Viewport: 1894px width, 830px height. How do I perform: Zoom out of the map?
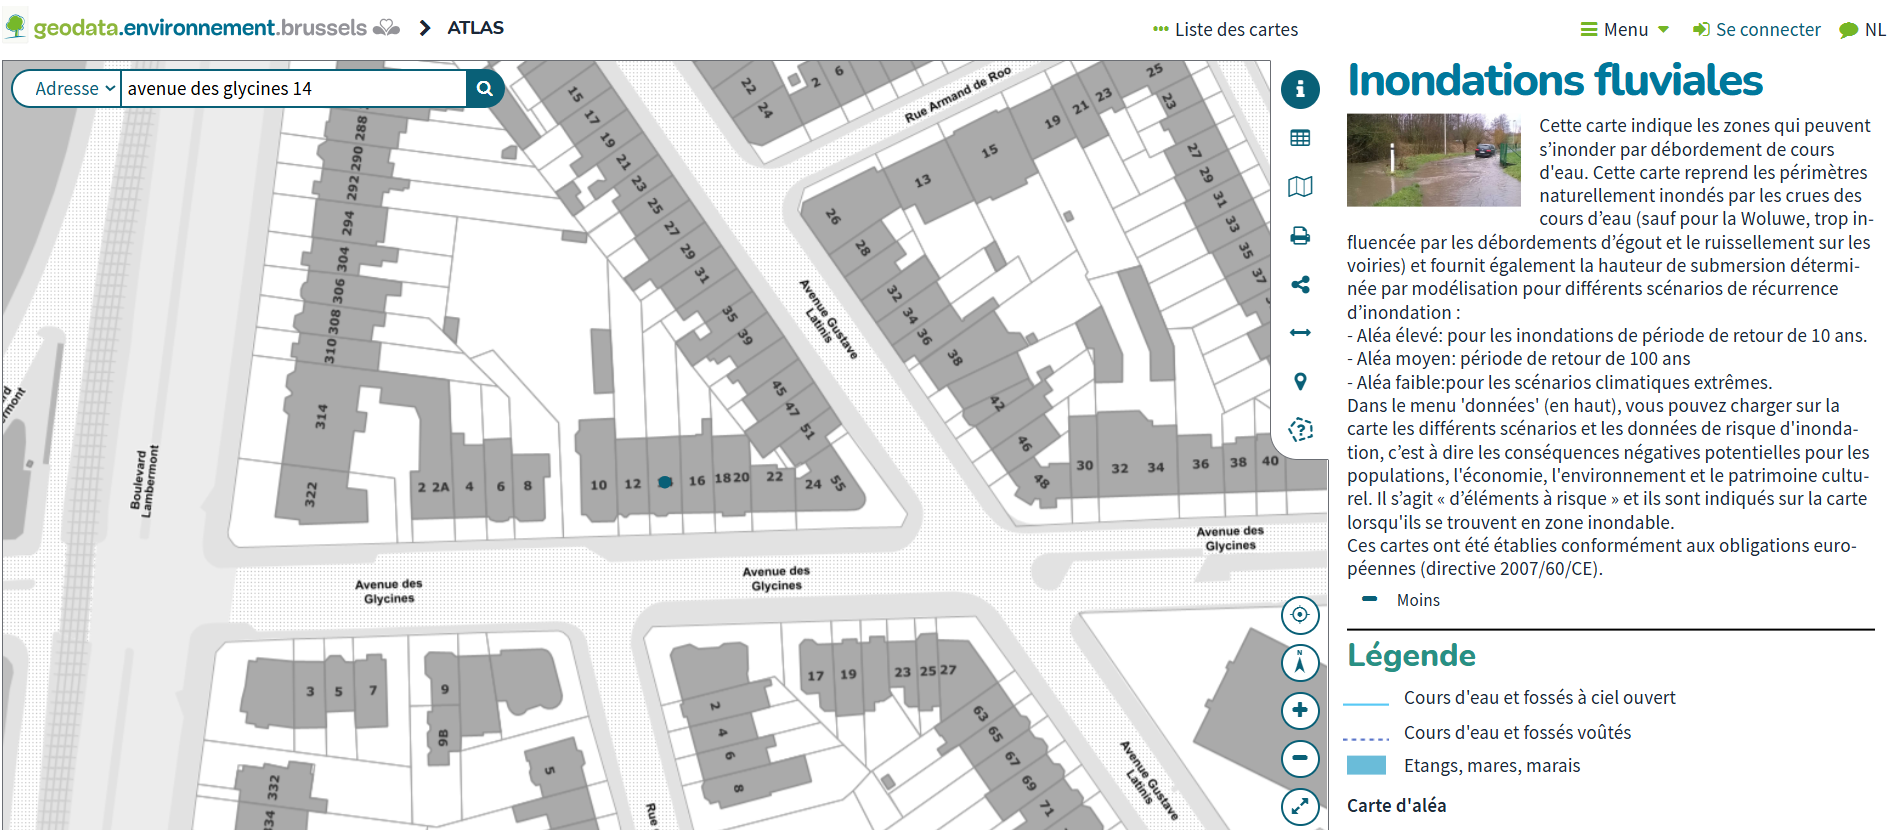1300,758
